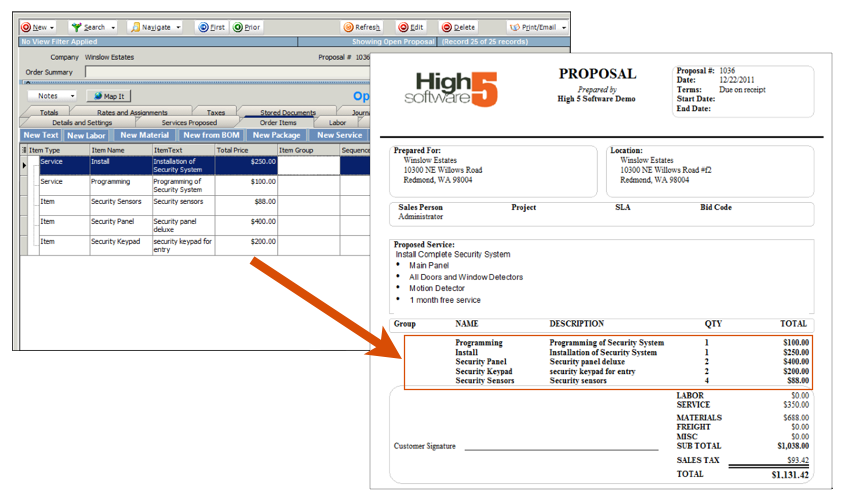Go to First record icon
This screenshot has width=842, height=499.
click(x=204, y=27)
